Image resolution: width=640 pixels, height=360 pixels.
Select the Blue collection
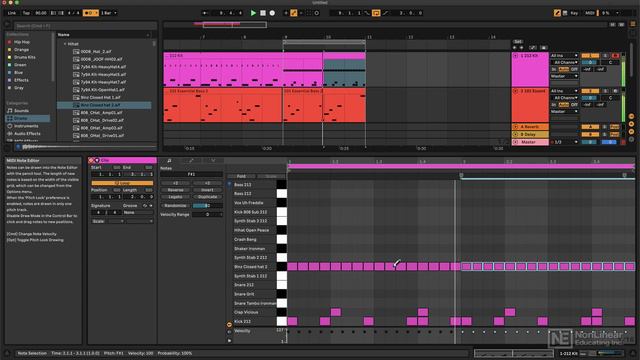coord(18,73)
